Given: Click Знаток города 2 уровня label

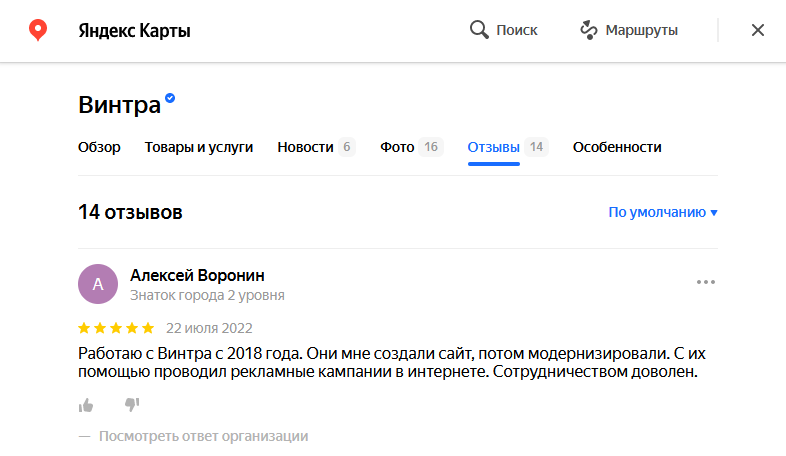Looking at the screenshot, I should [207, 295].
